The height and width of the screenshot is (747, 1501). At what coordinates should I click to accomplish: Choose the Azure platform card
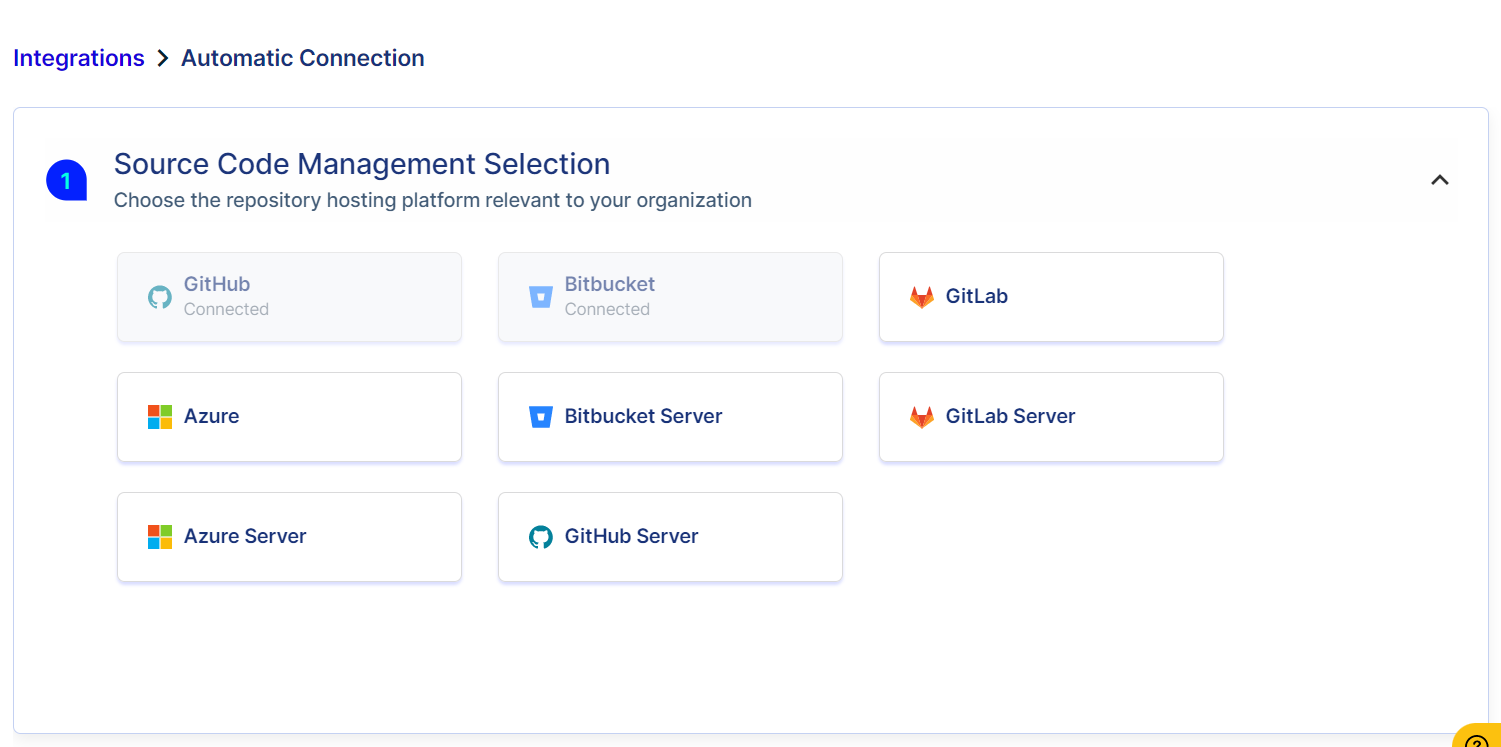[x=289, y=417]
